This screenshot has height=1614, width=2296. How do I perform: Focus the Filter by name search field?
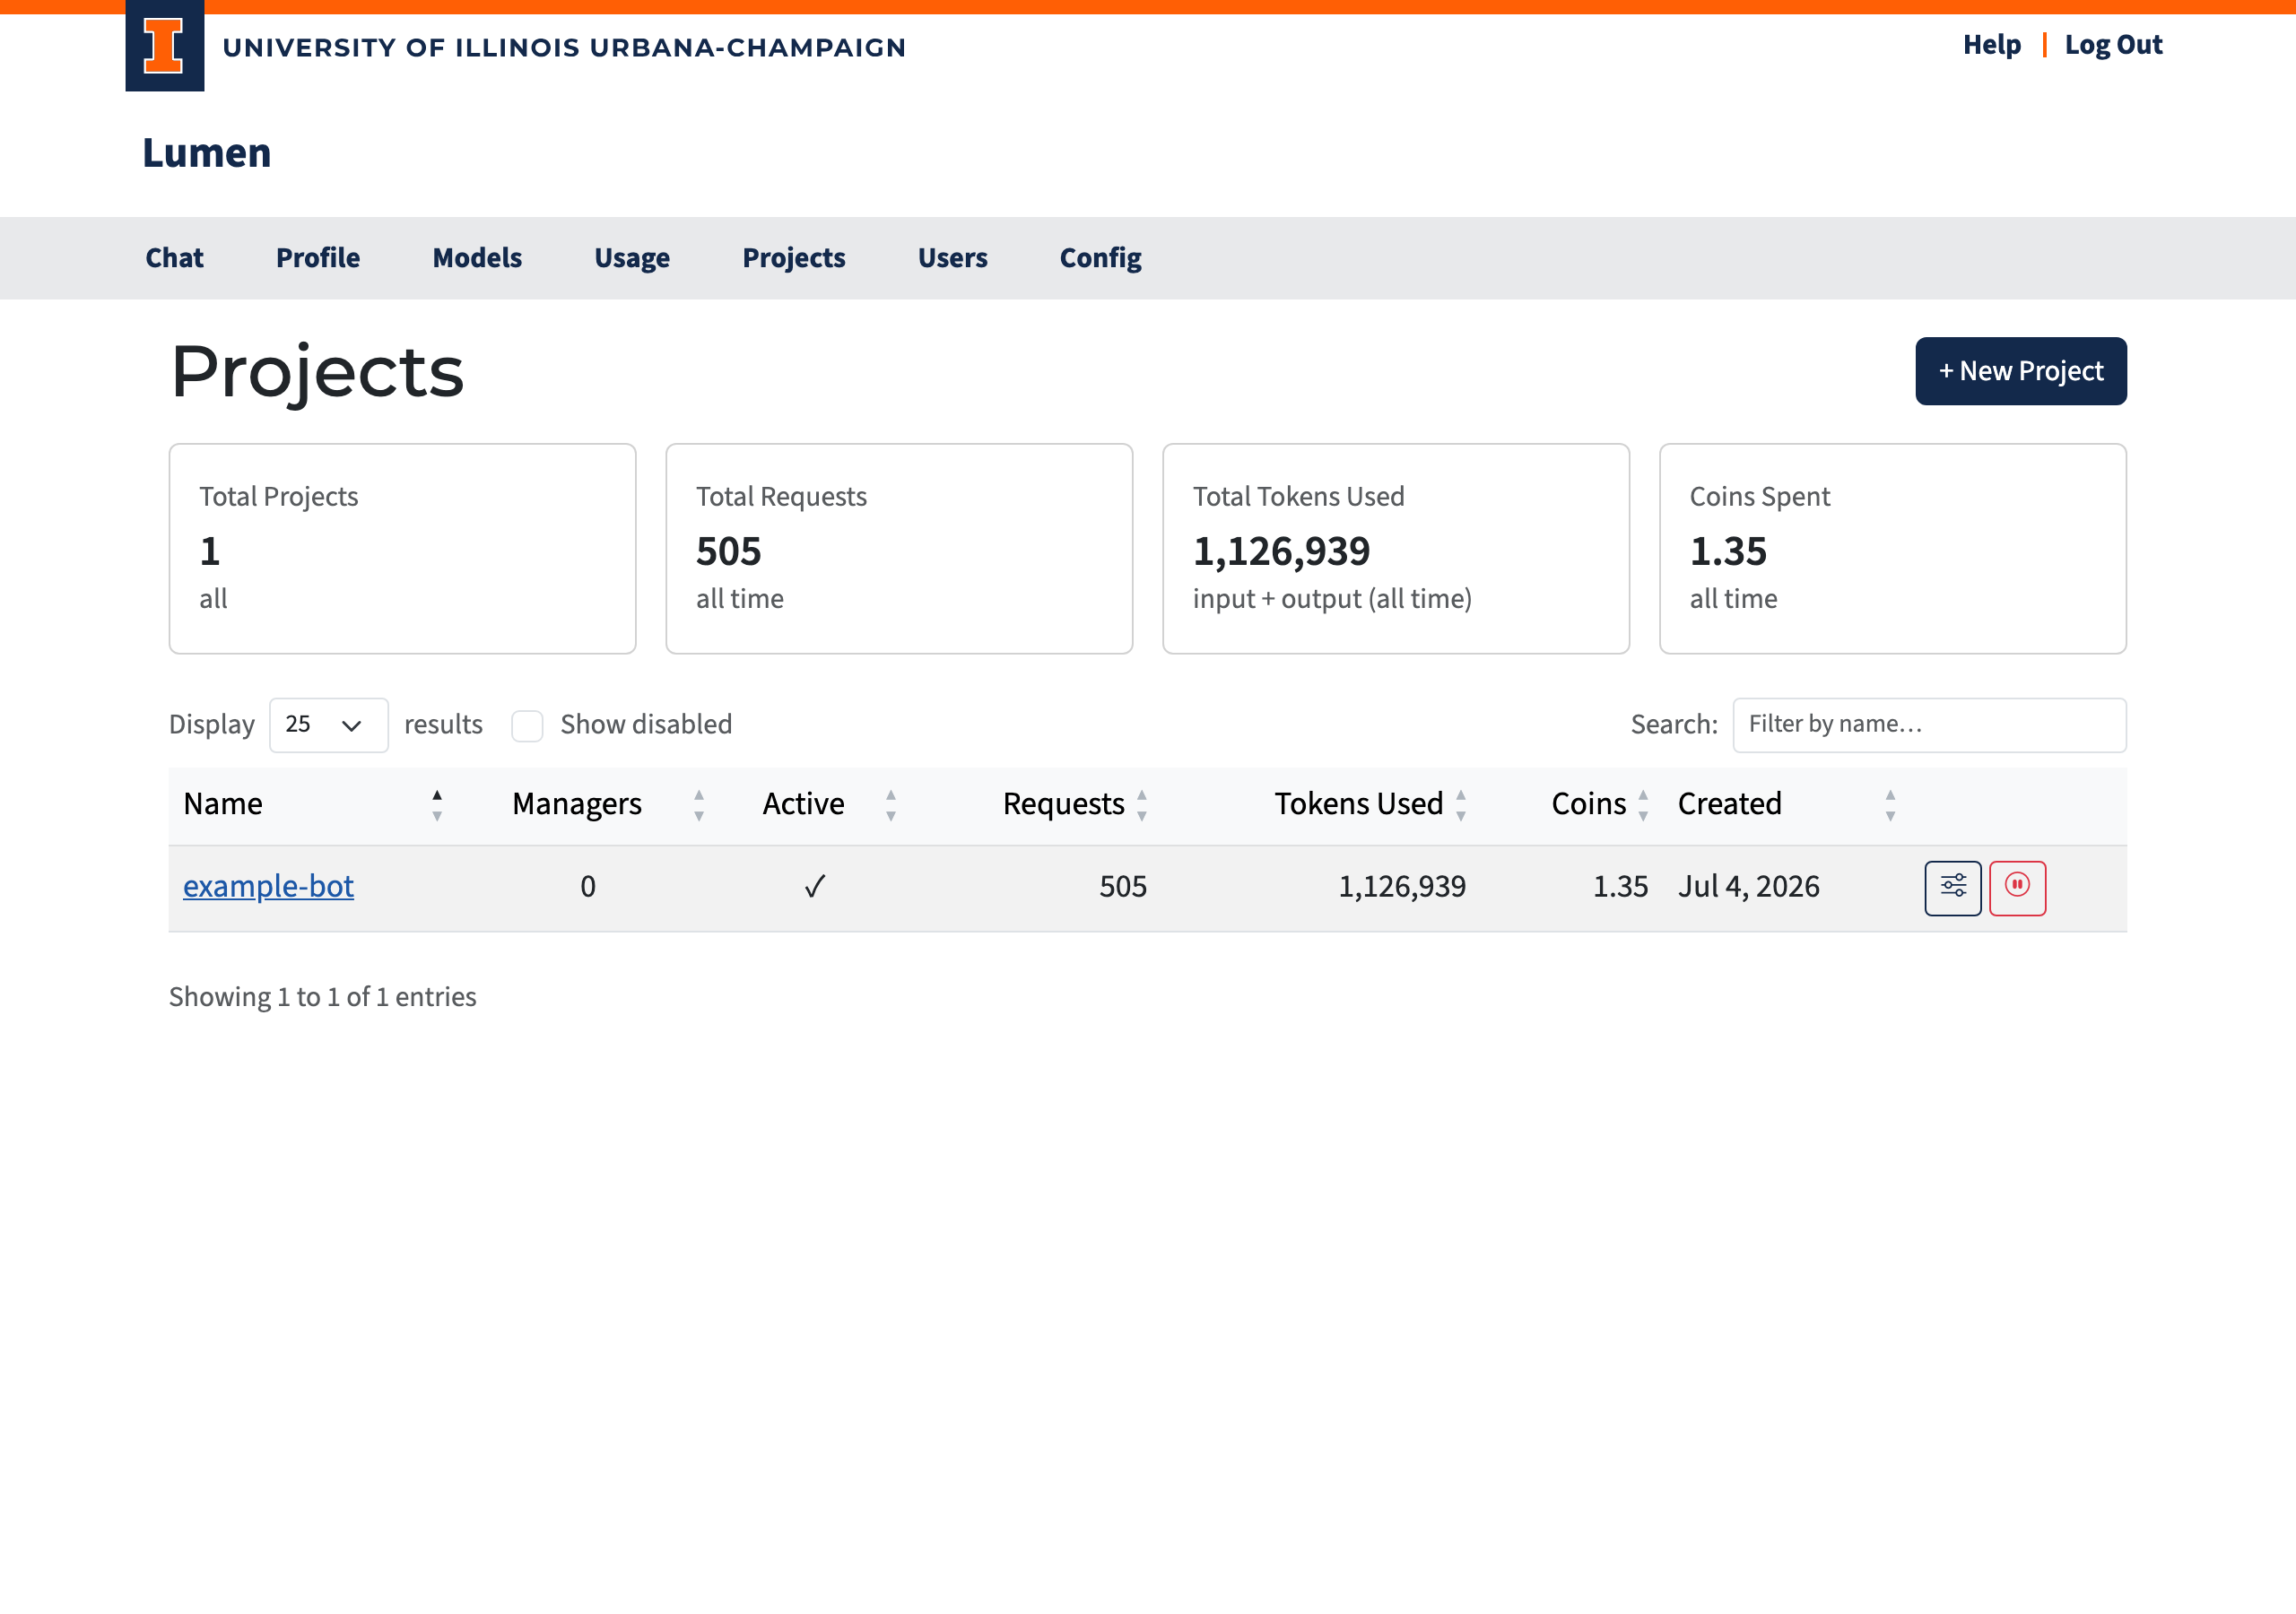point(1929,725)
